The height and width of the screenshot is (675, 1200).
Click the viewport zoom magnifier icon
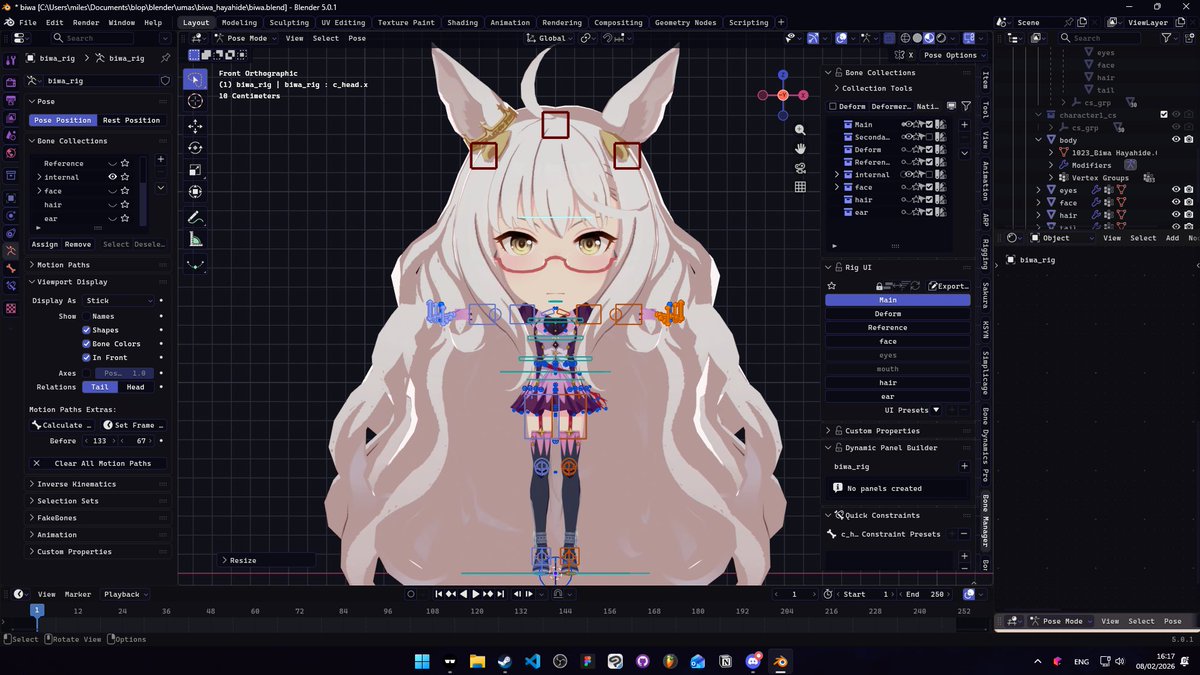pyautogui.click(x=800, y=130)
